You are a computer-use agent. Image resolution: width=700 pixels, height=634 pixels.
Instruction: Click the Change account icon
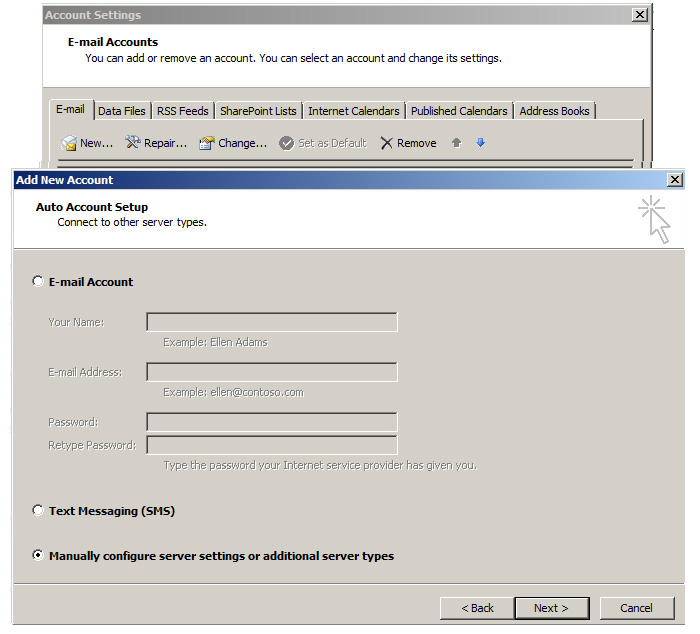[x=207, y=143]
